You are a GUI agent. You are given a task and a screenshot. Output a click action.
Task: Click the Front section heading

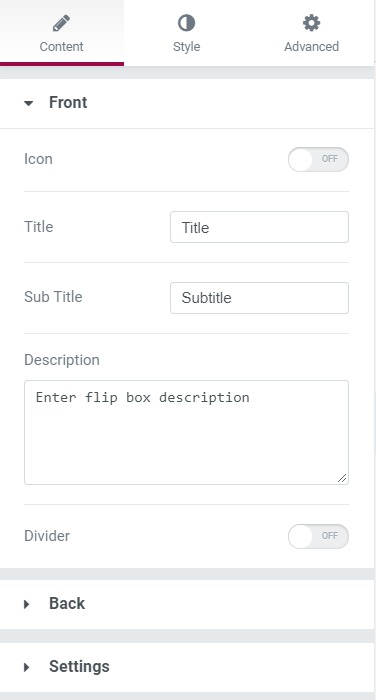(68, 103)
